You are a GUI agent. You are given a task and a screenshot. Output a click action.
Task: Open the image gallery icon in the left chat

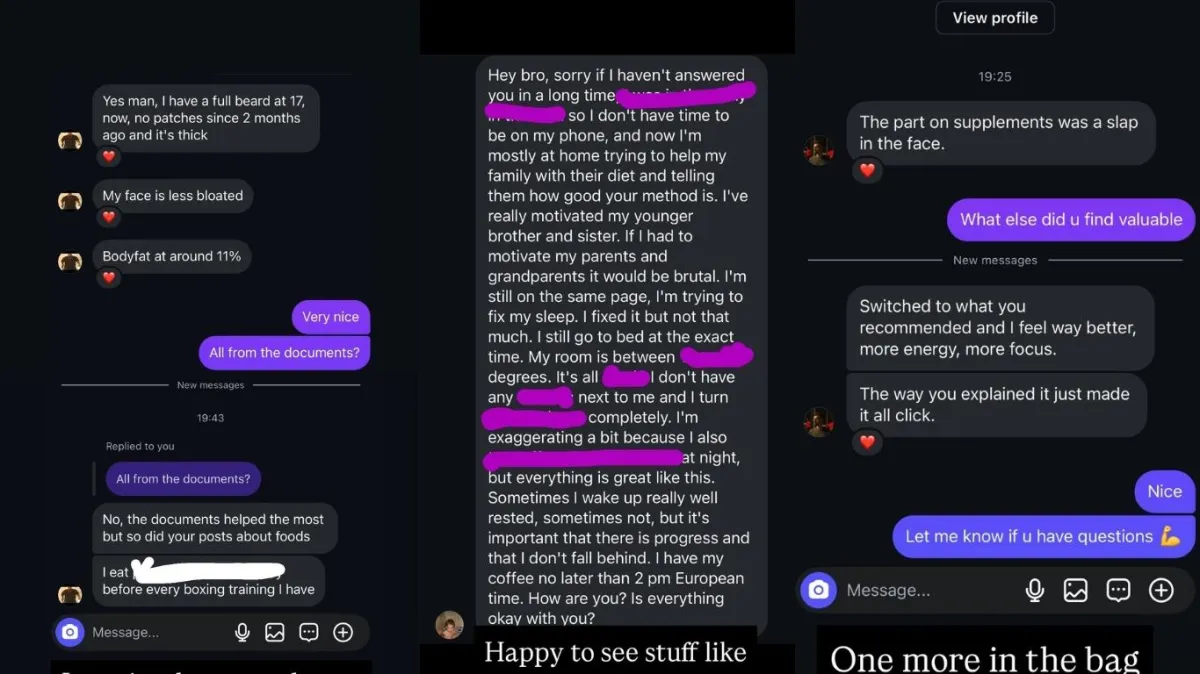coord(275,632)
